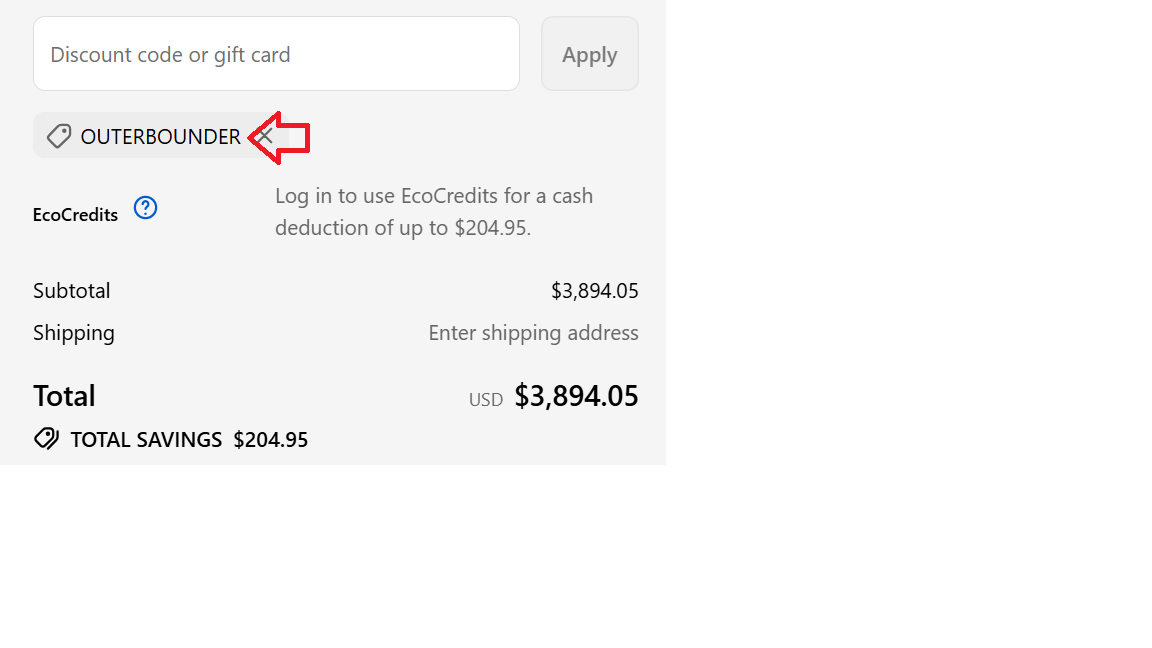Select the tag icon in the savings row
This screenshot has width=1152, height=648.
click(x=46, y=438)
